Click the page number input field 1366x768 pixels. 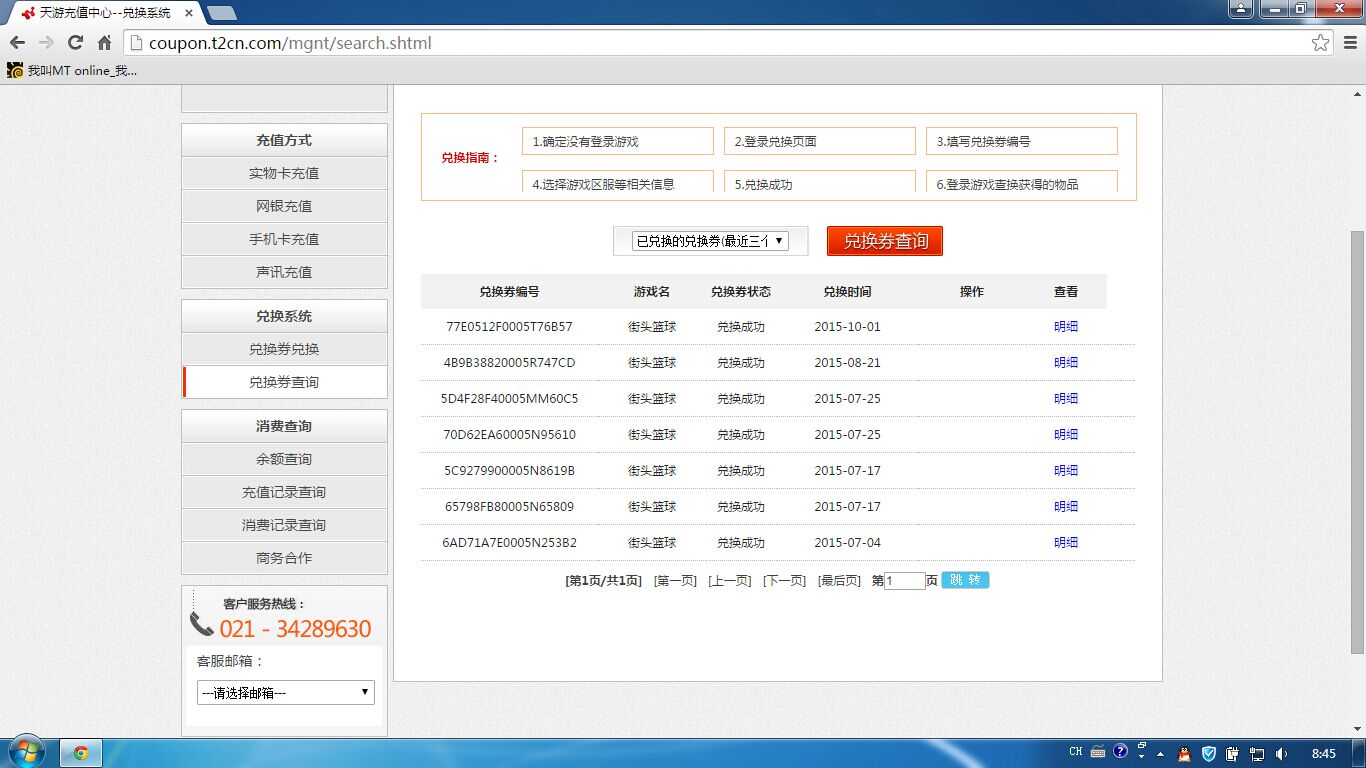pos(905,581)
